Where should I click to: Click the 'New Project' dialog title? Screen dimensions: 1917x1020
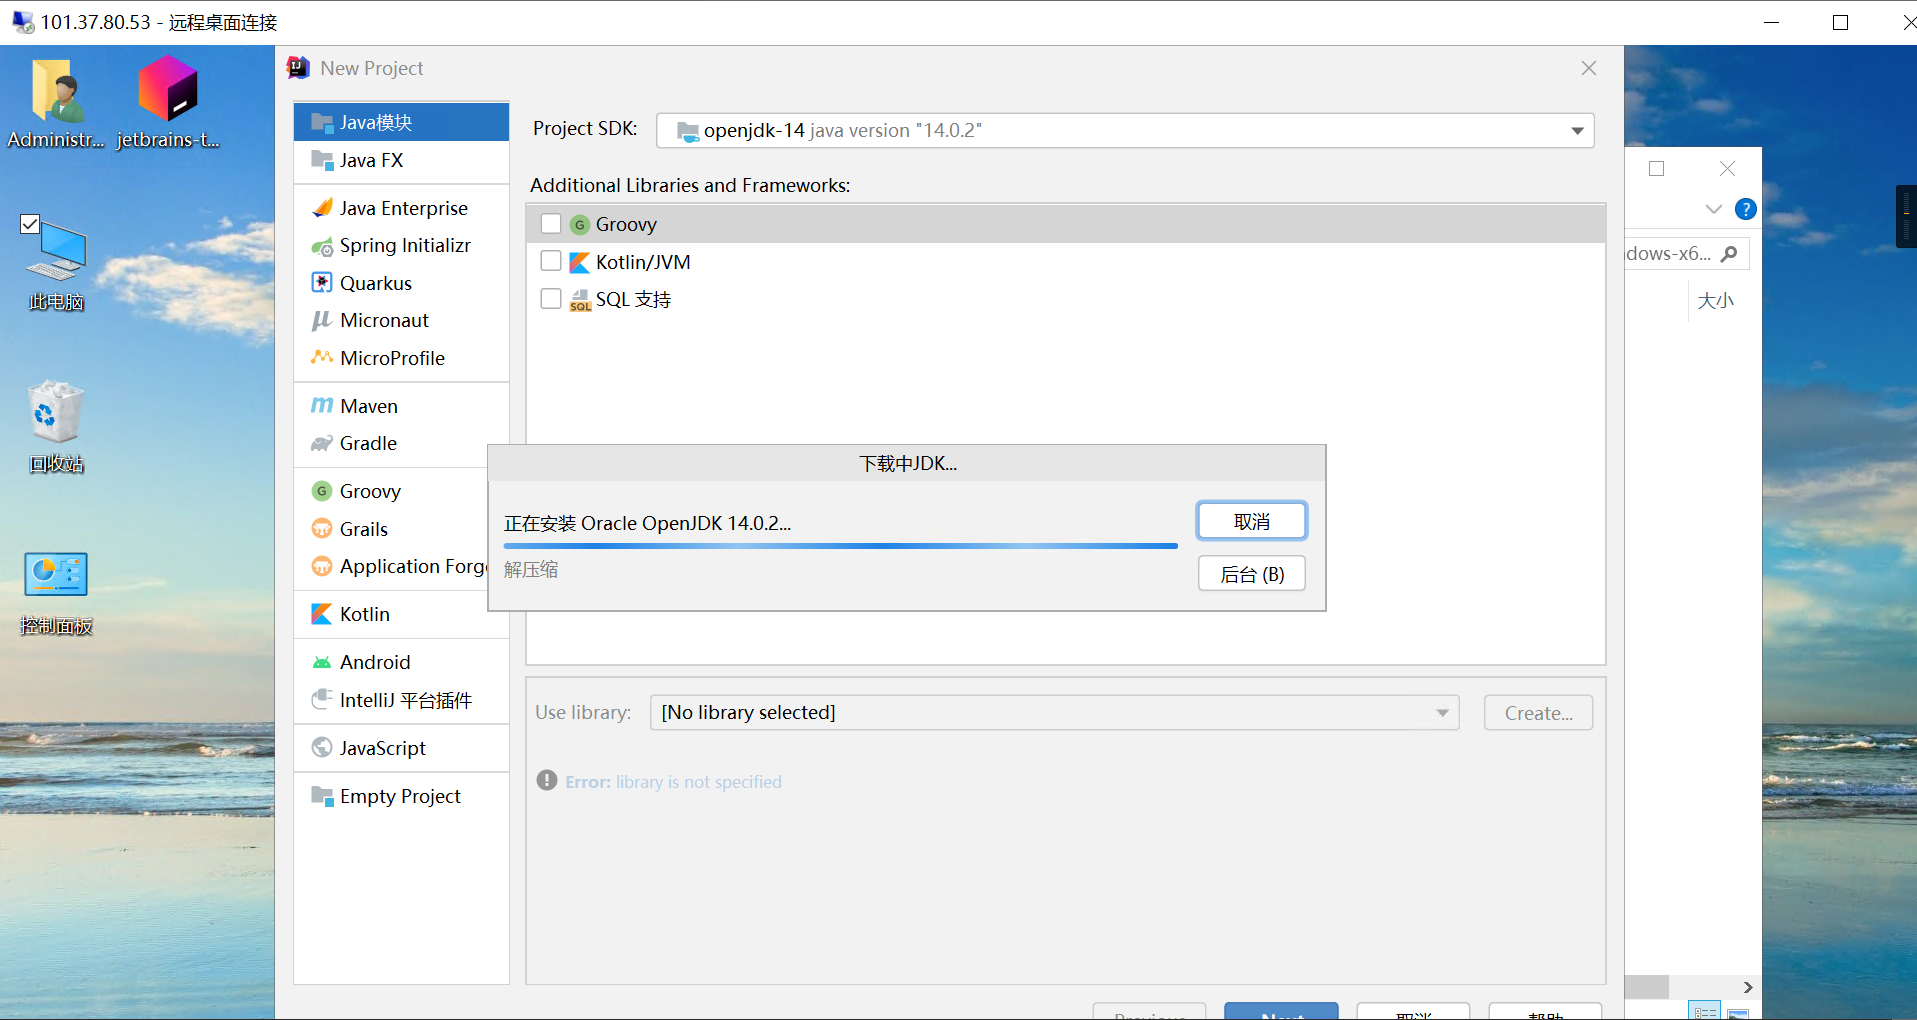click(x=372, y=68)
